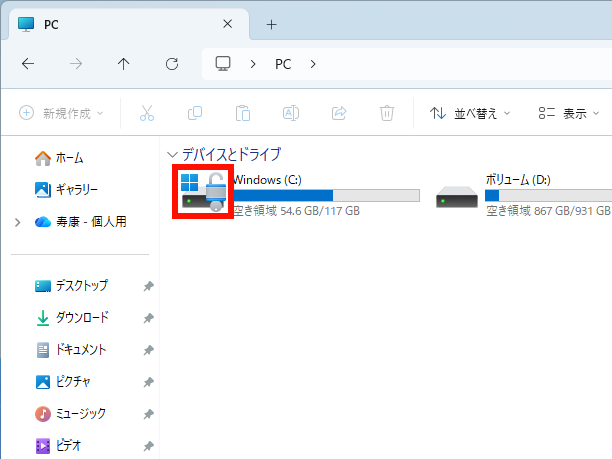Click the Share icon in toolbar
Image resolution: width=612 pixels, height=459 pixels.
tap(339, 113)
